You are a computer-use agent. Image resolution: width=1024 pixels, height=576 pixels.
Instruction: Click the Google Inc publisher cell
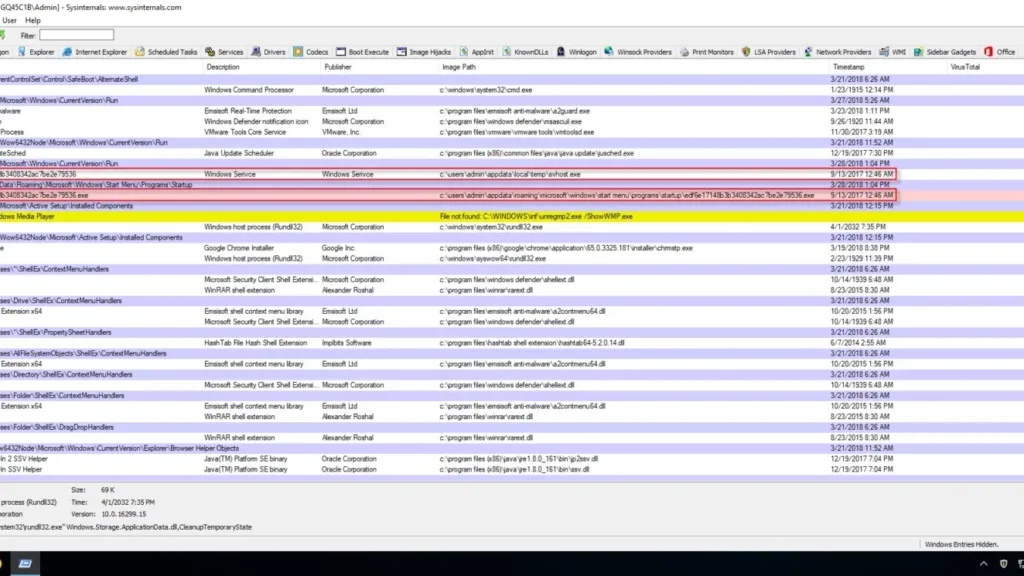point(338,248)
